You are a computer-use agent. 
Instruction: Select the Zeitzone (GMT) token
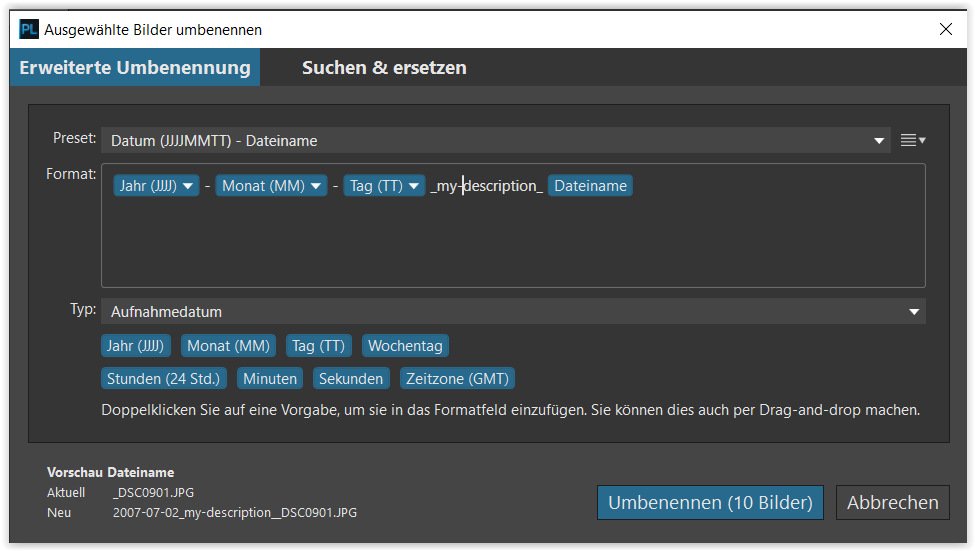pyautogui.click(x=457, y=379)
